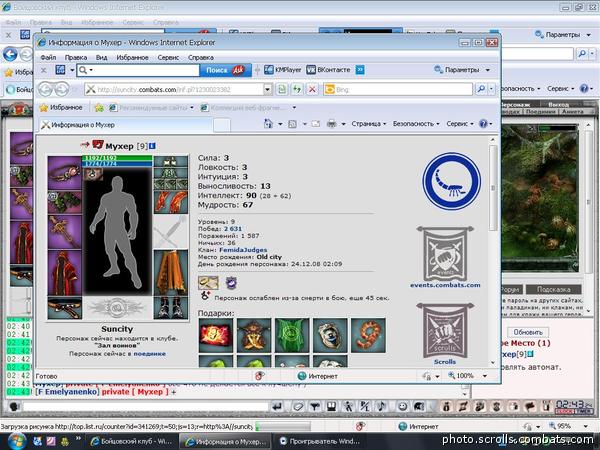Select the Информация о Мухер tab
This screenshot has width=600, height=450.
click(125, 125)
